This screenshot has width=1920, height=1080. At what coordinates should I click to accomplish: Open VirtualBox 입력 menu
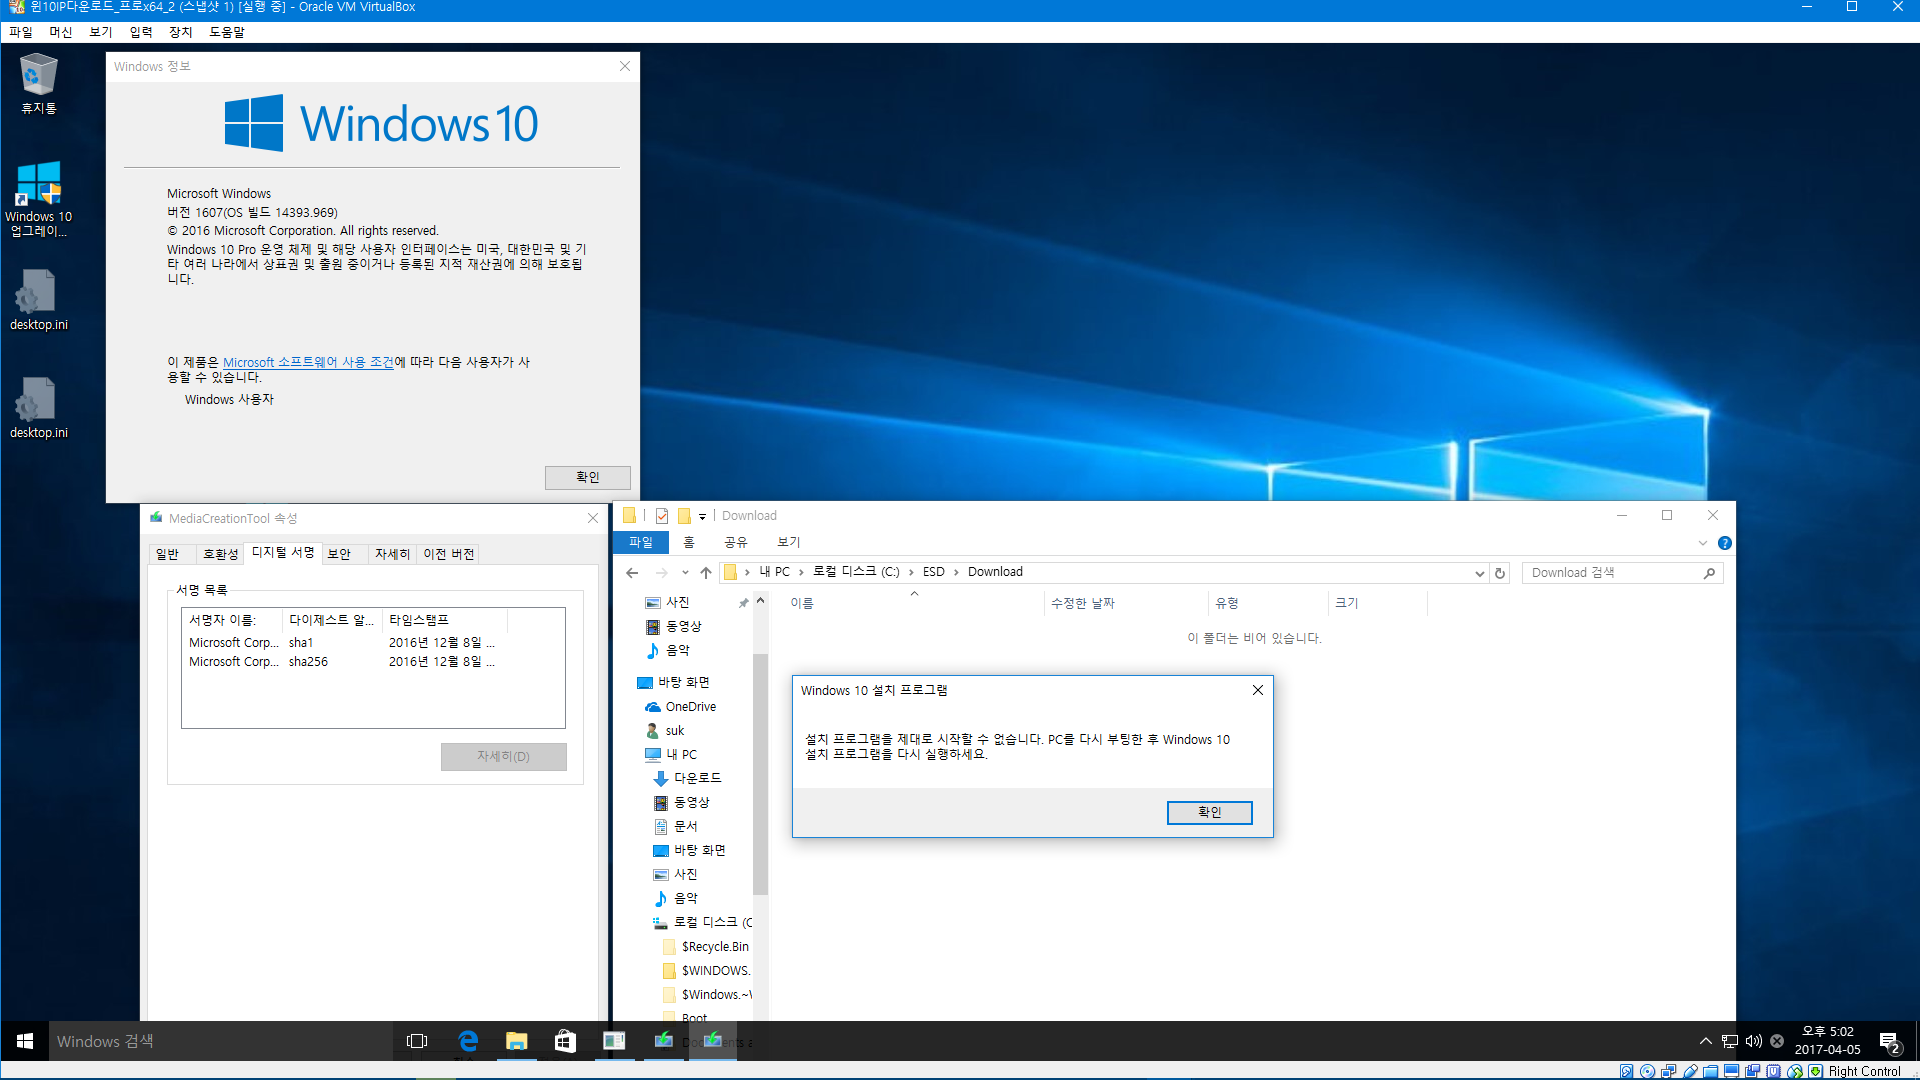pos(141,32)
